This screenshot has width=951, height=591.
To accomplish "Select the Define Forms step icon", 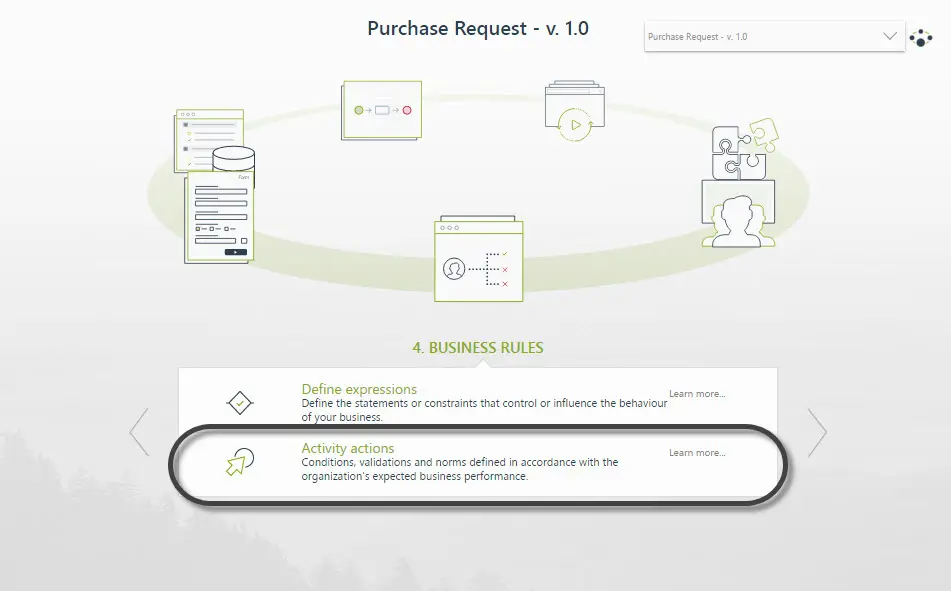I will pyautogui.click(x=220, y=217).
